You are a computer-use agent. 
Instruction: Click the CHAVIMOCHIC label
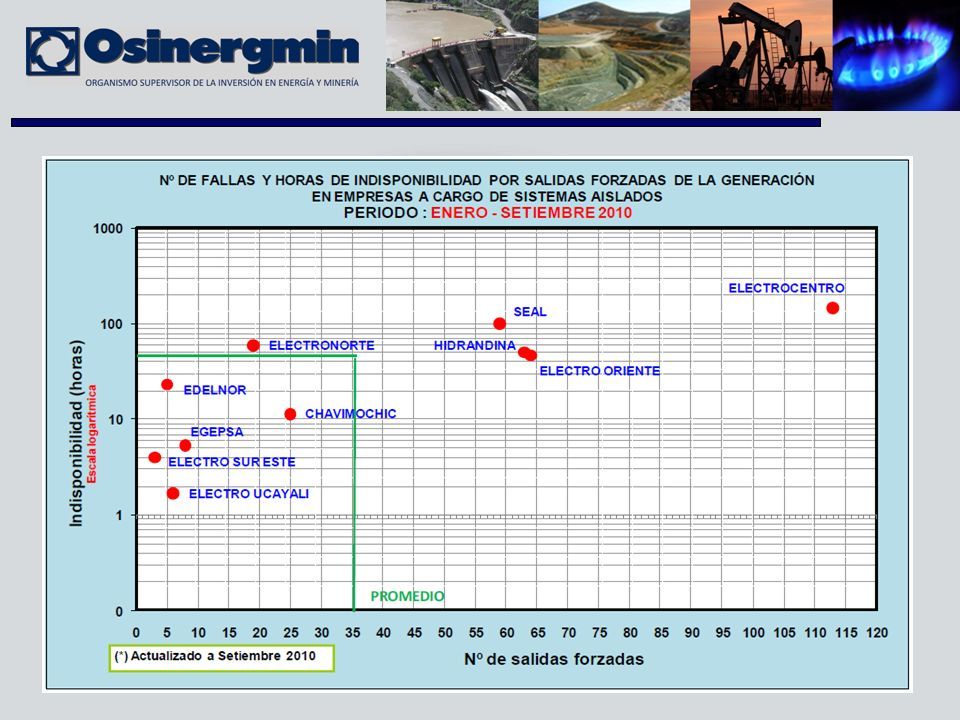tap(351, 414)
